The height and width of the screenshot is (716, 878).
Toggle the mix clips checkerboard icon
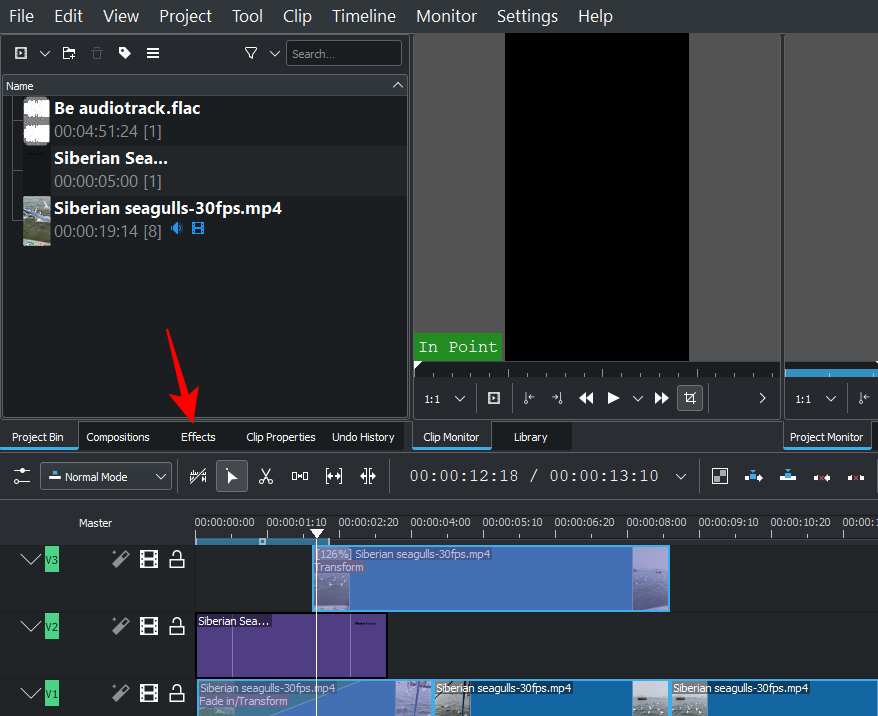[x=720, y=476]
